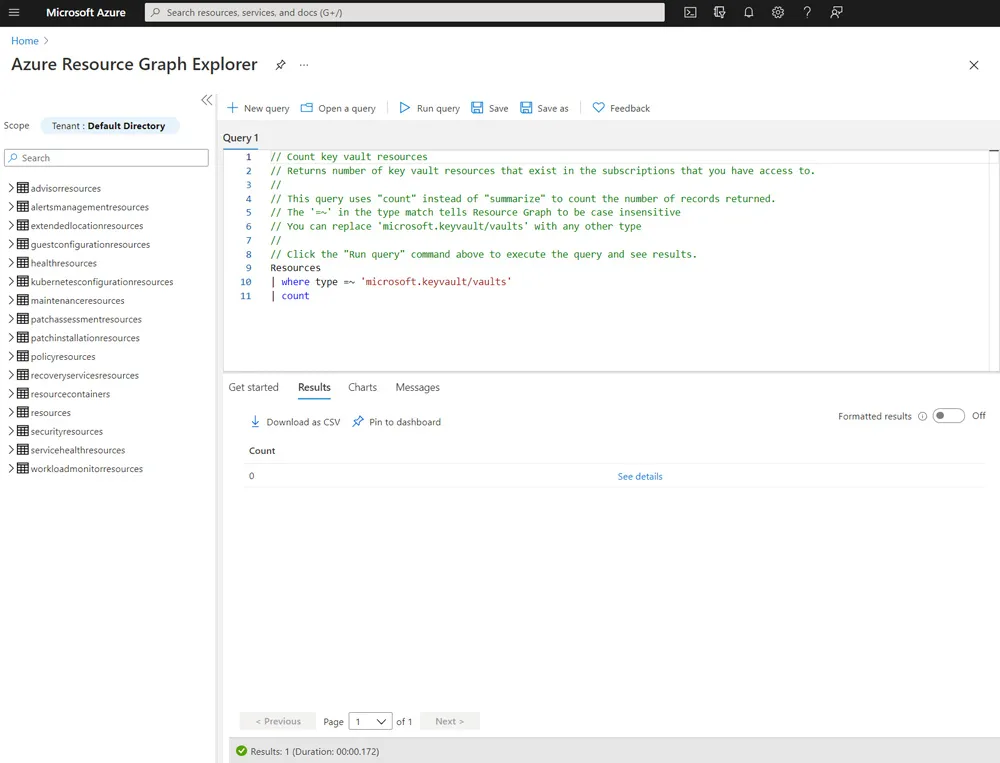Viewport: 1000px width, 763px height.
Task: Click the Save button
Action: 490,108
